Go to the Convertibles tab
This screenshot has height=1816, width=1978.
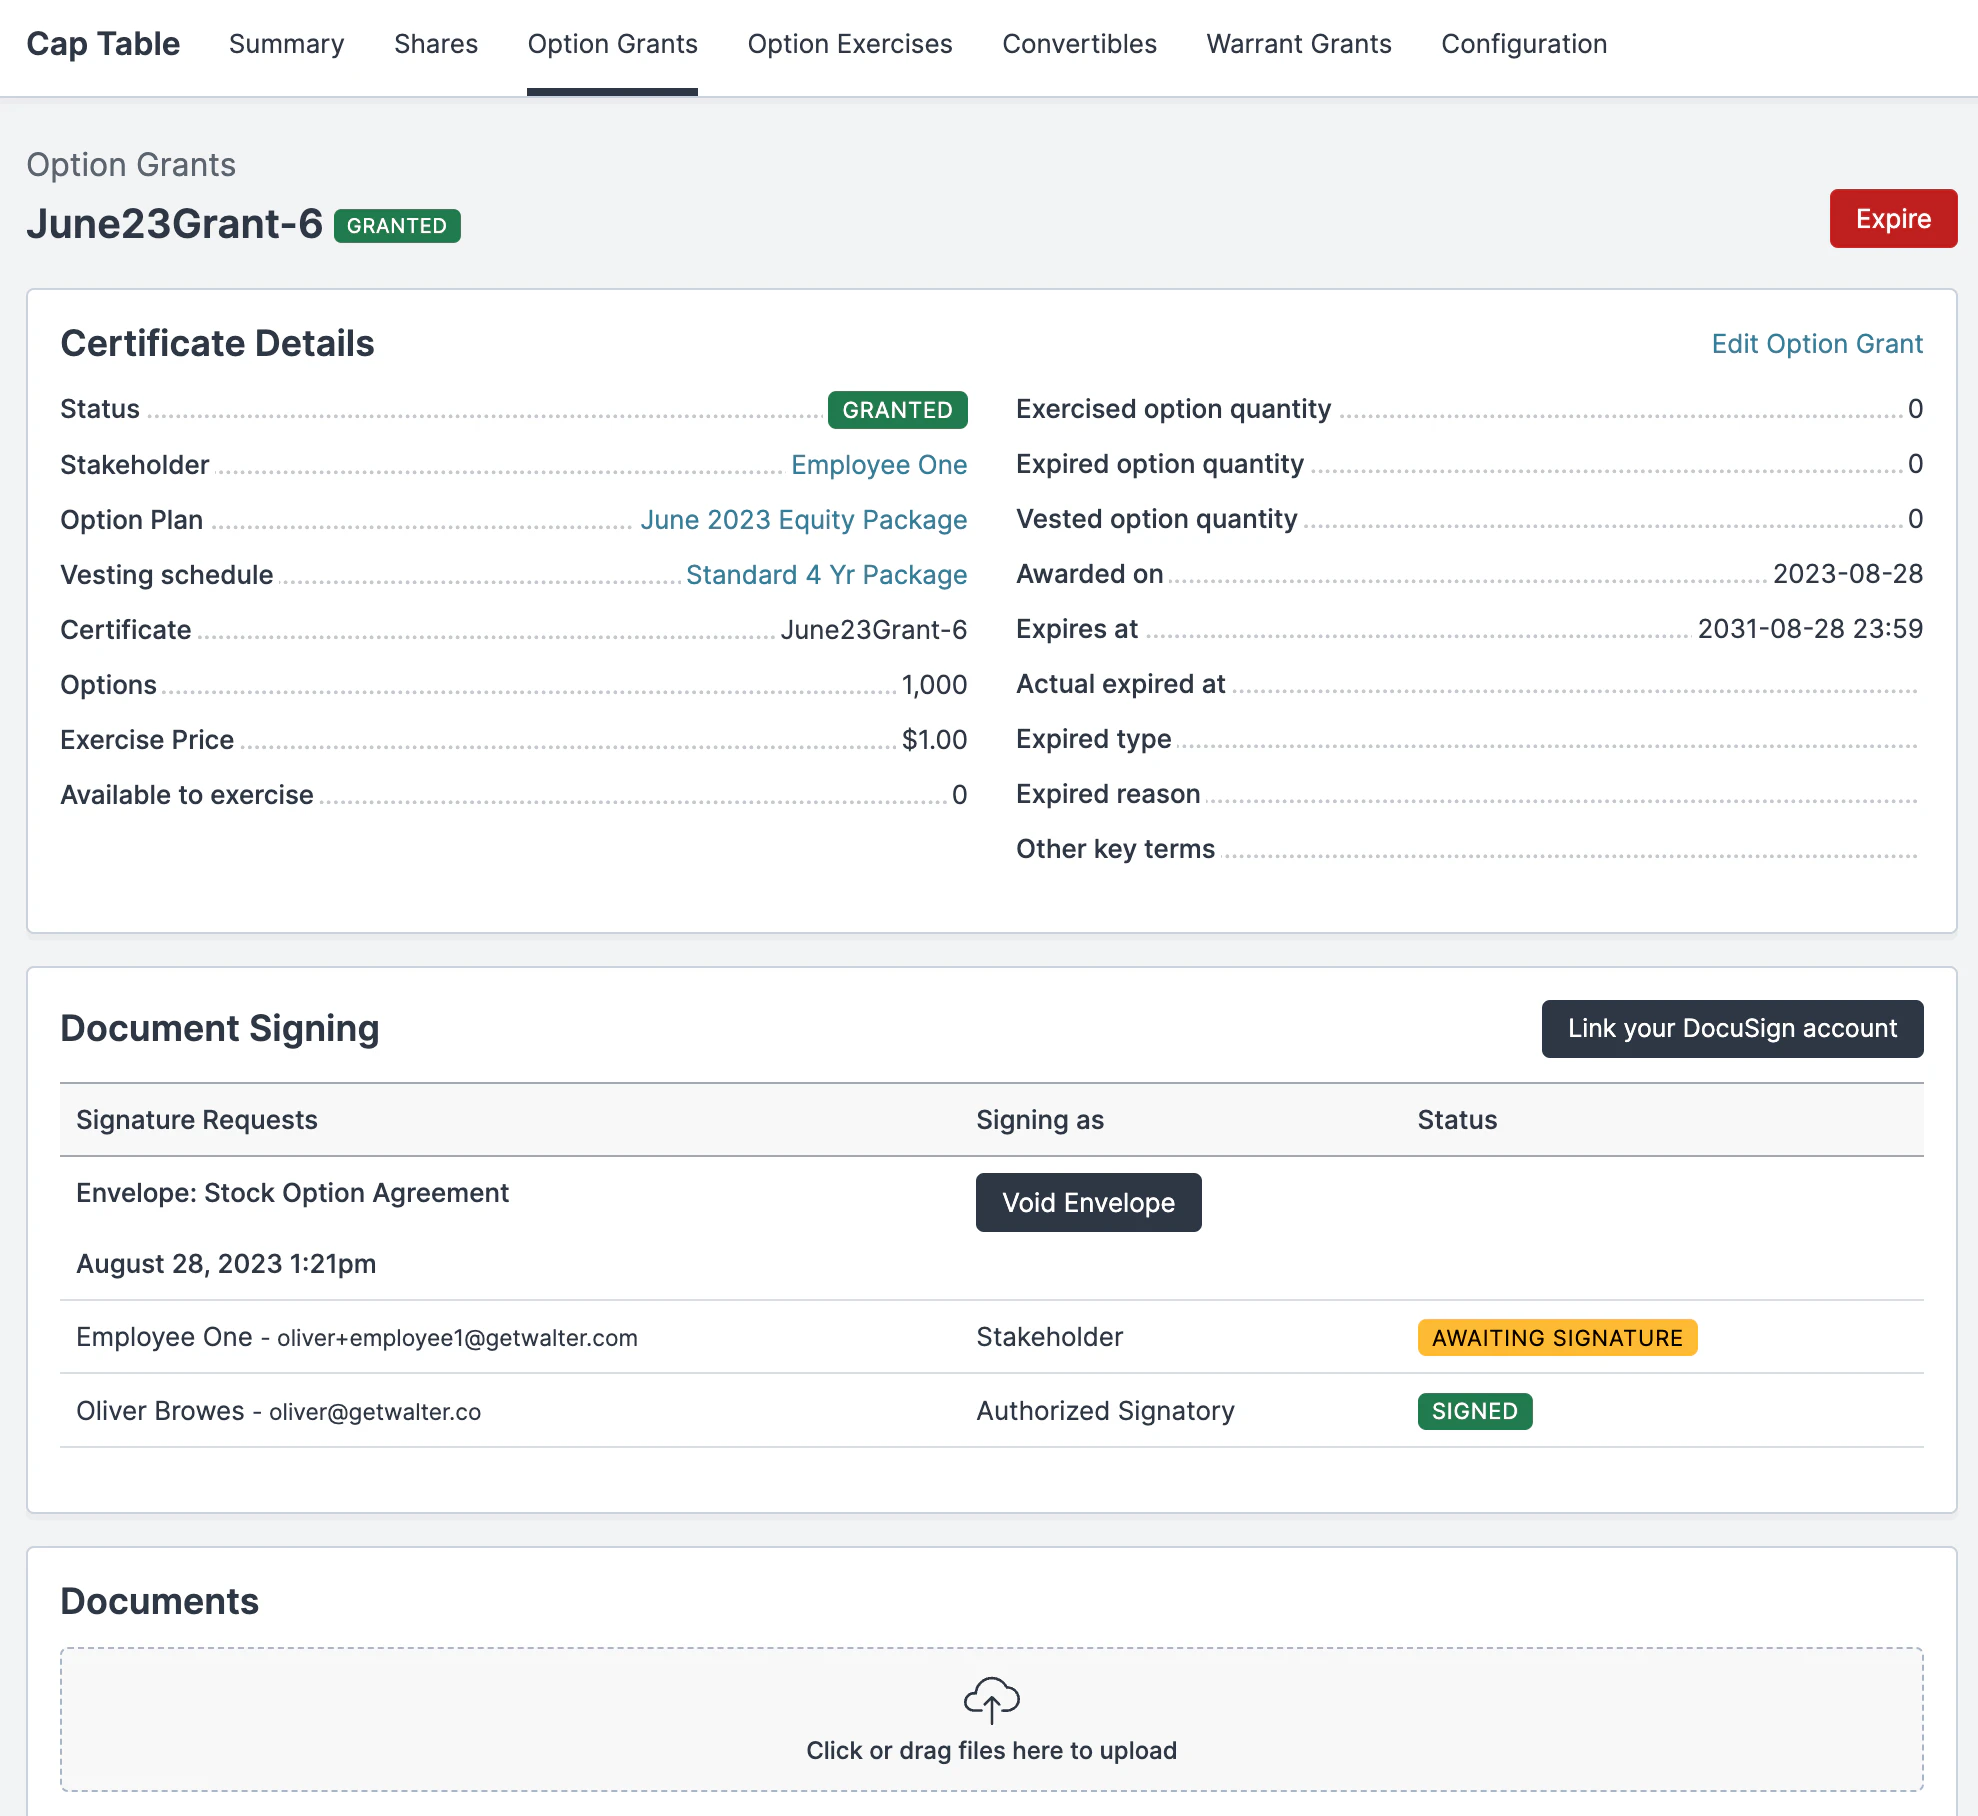click(x=1079, y=44)
